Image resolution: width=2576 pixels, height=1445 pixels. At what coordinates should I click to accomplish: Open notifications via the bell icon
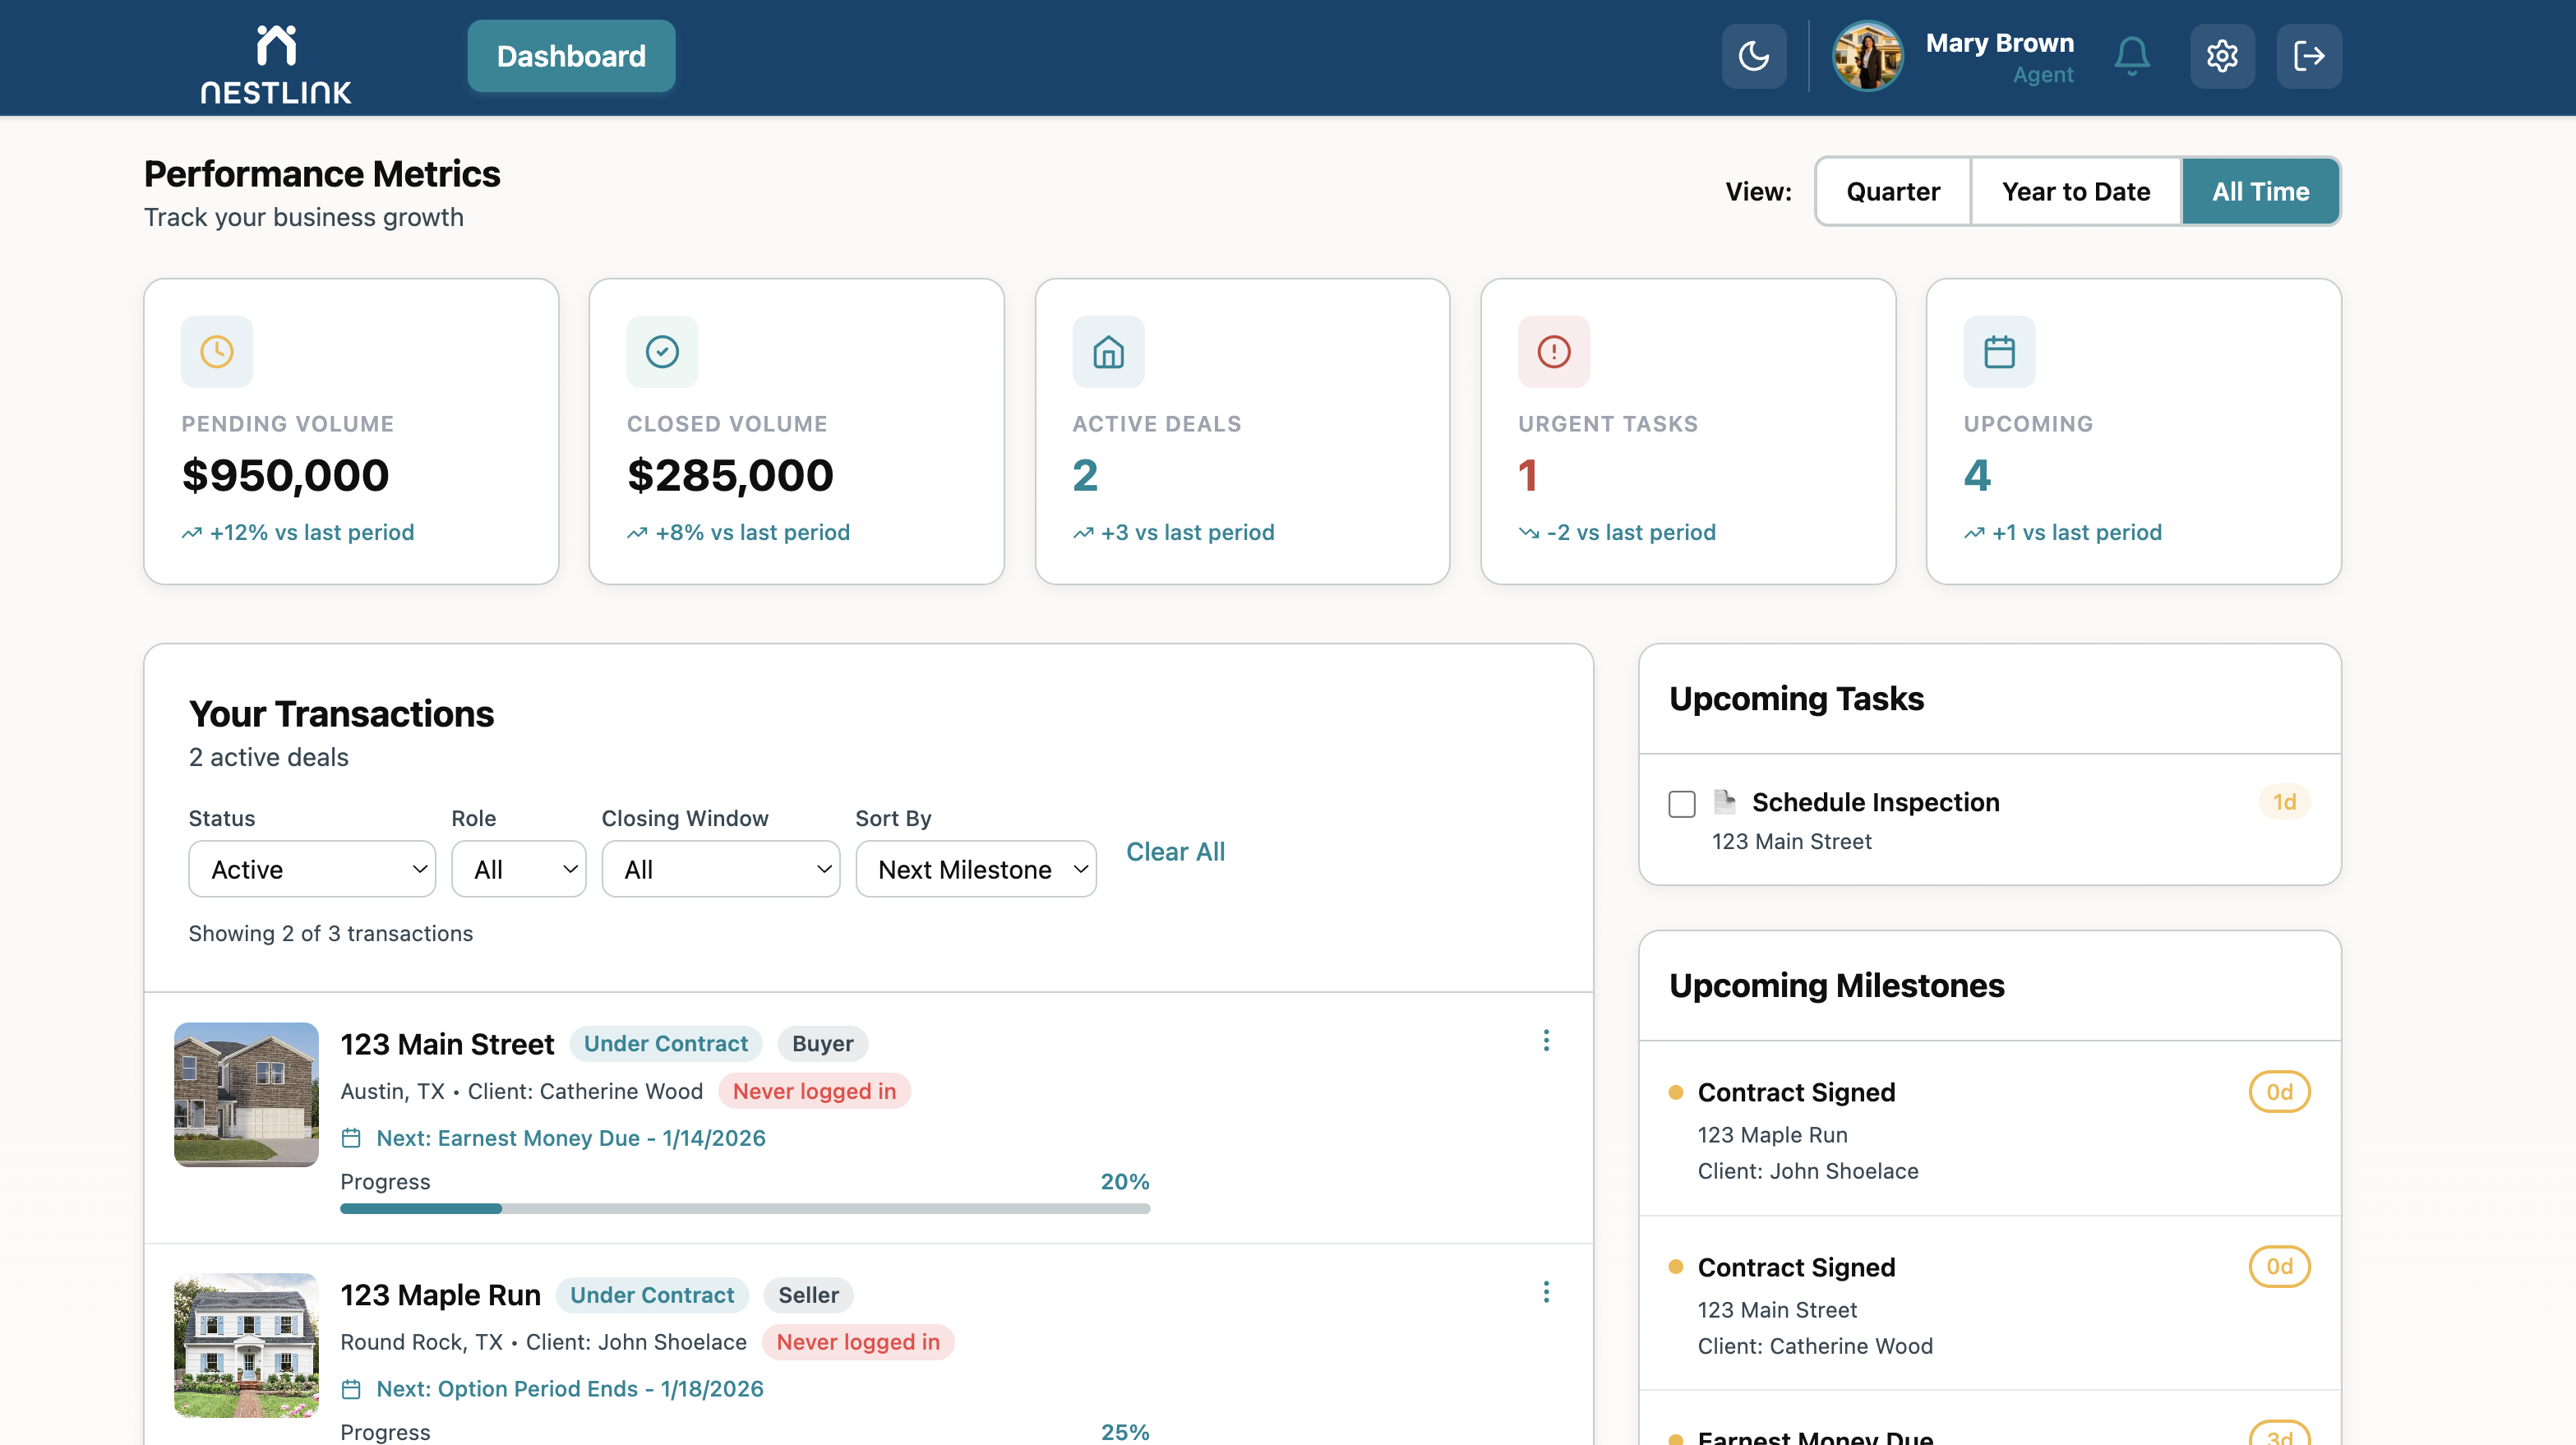[x=2131, y=56]
